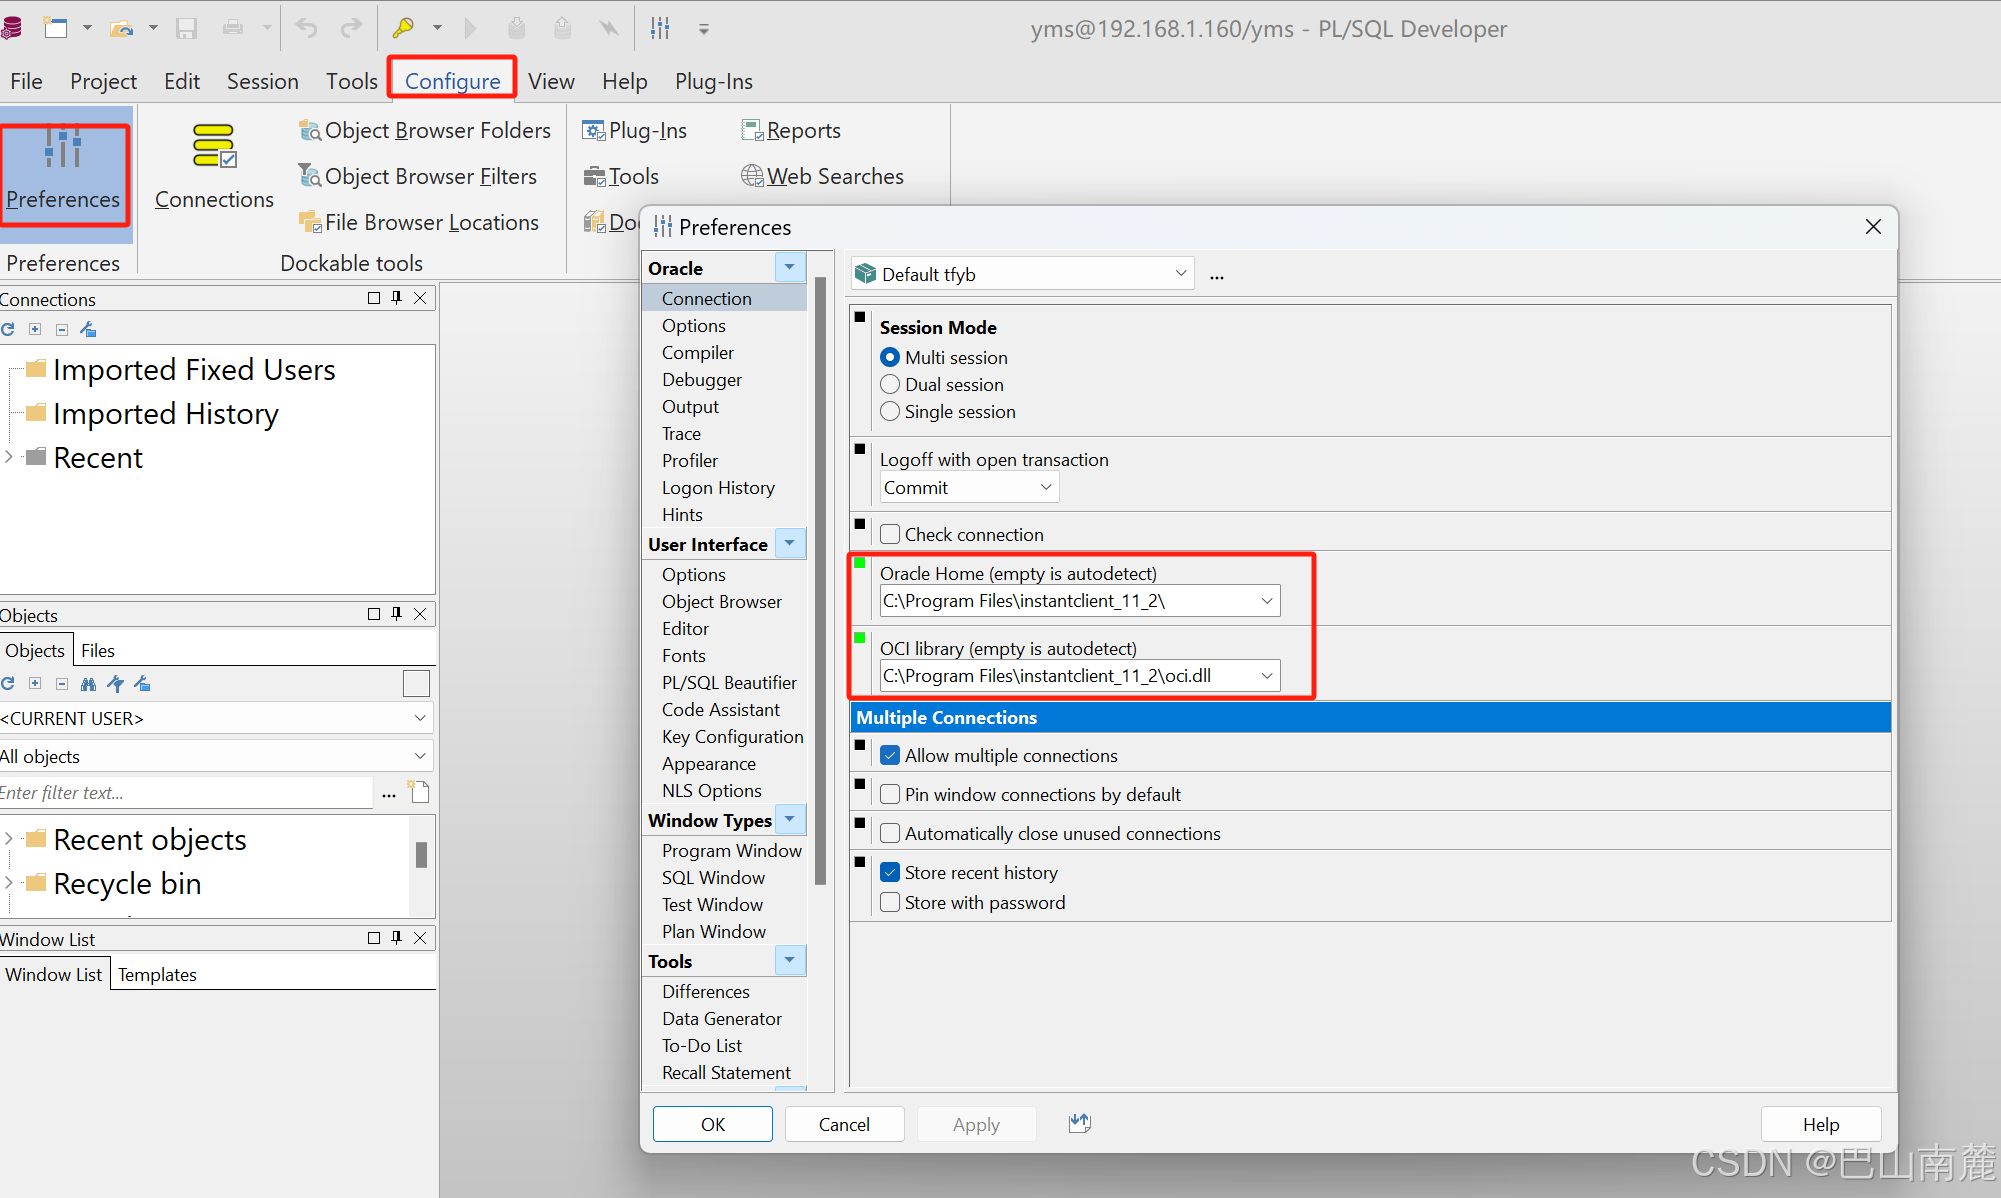
Task: Open the File menu
Action: tap(26, 81)
